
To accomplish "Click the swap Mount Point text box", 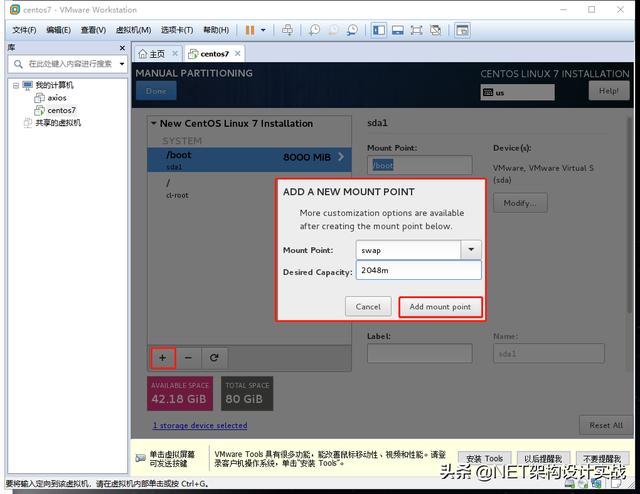I will [408, 250].
